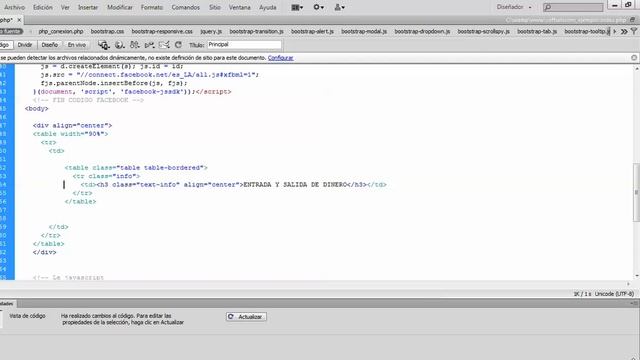Viewport: 640px width, 360px height.
Task: Click the Unicode (UTF-8) encoding status text
Action: tap(614, 294)
